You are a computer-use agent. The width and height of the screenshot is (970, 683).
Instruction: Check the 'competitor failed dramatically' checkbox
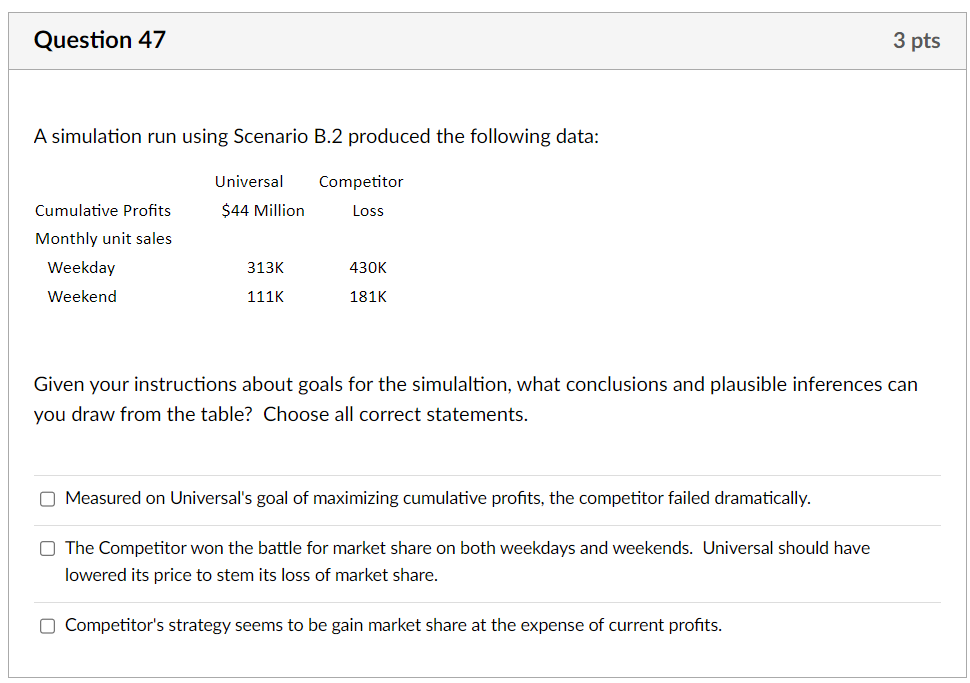pyautogui.click(x=48, y=499)
